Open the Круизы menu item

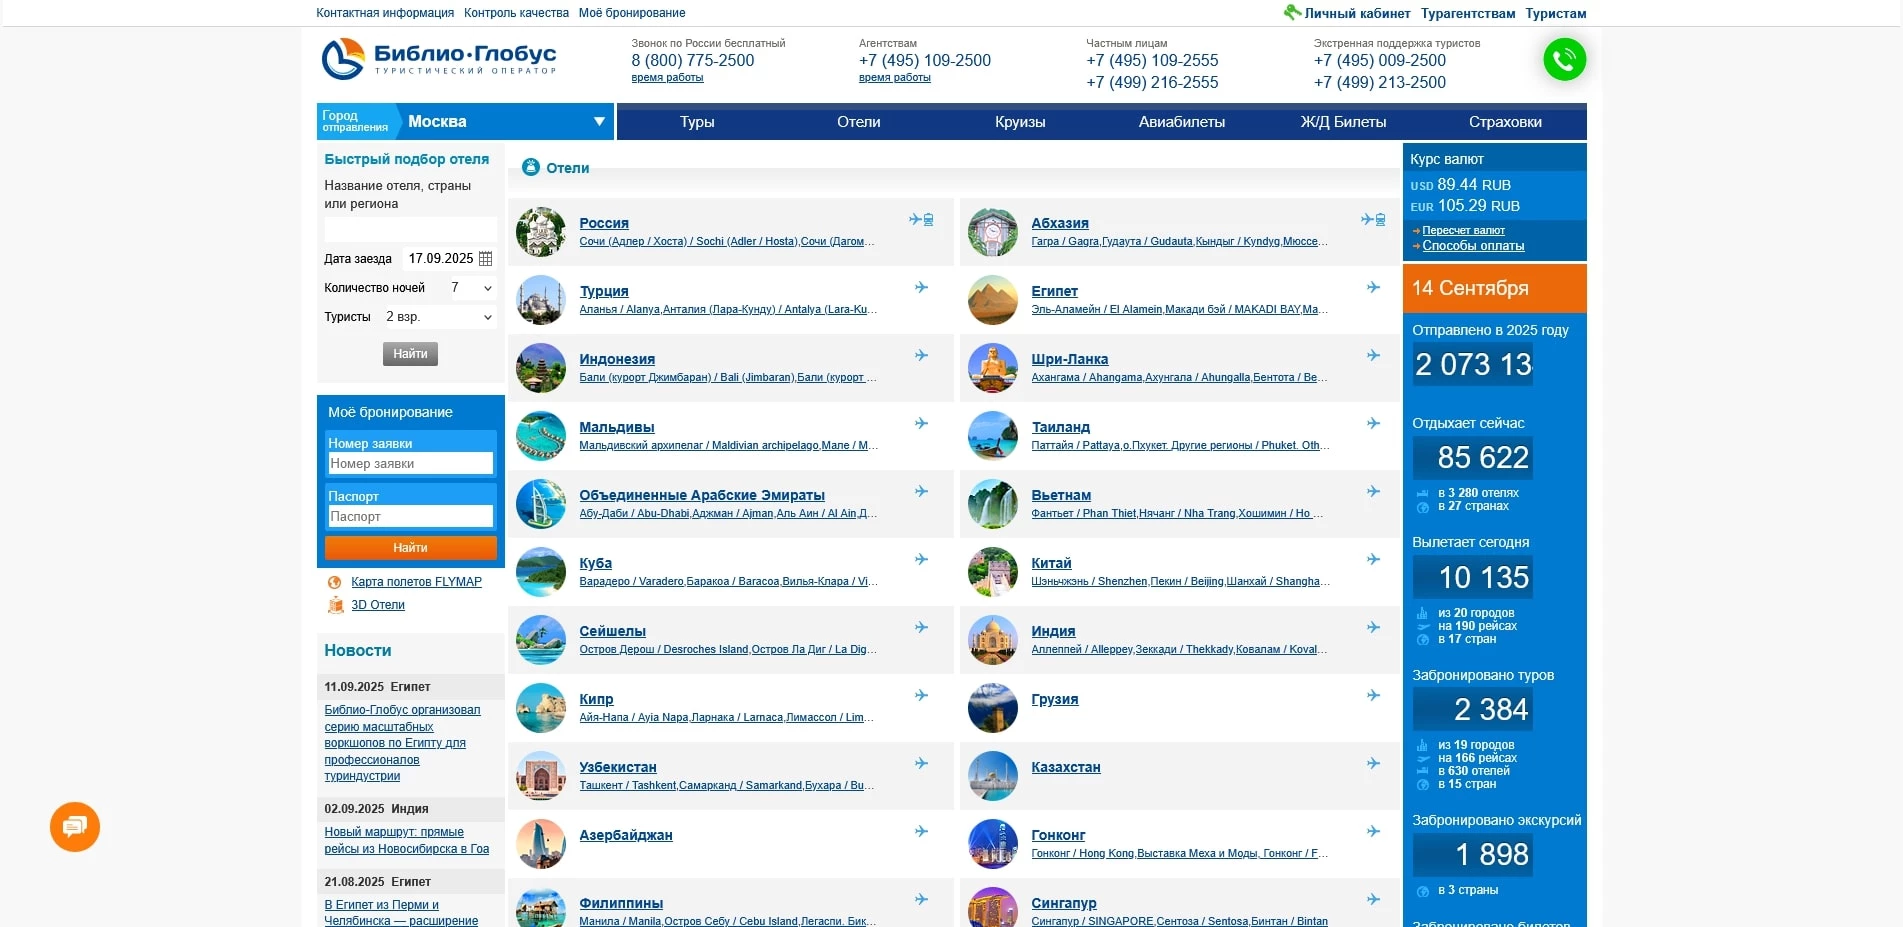coord(1020,122)
